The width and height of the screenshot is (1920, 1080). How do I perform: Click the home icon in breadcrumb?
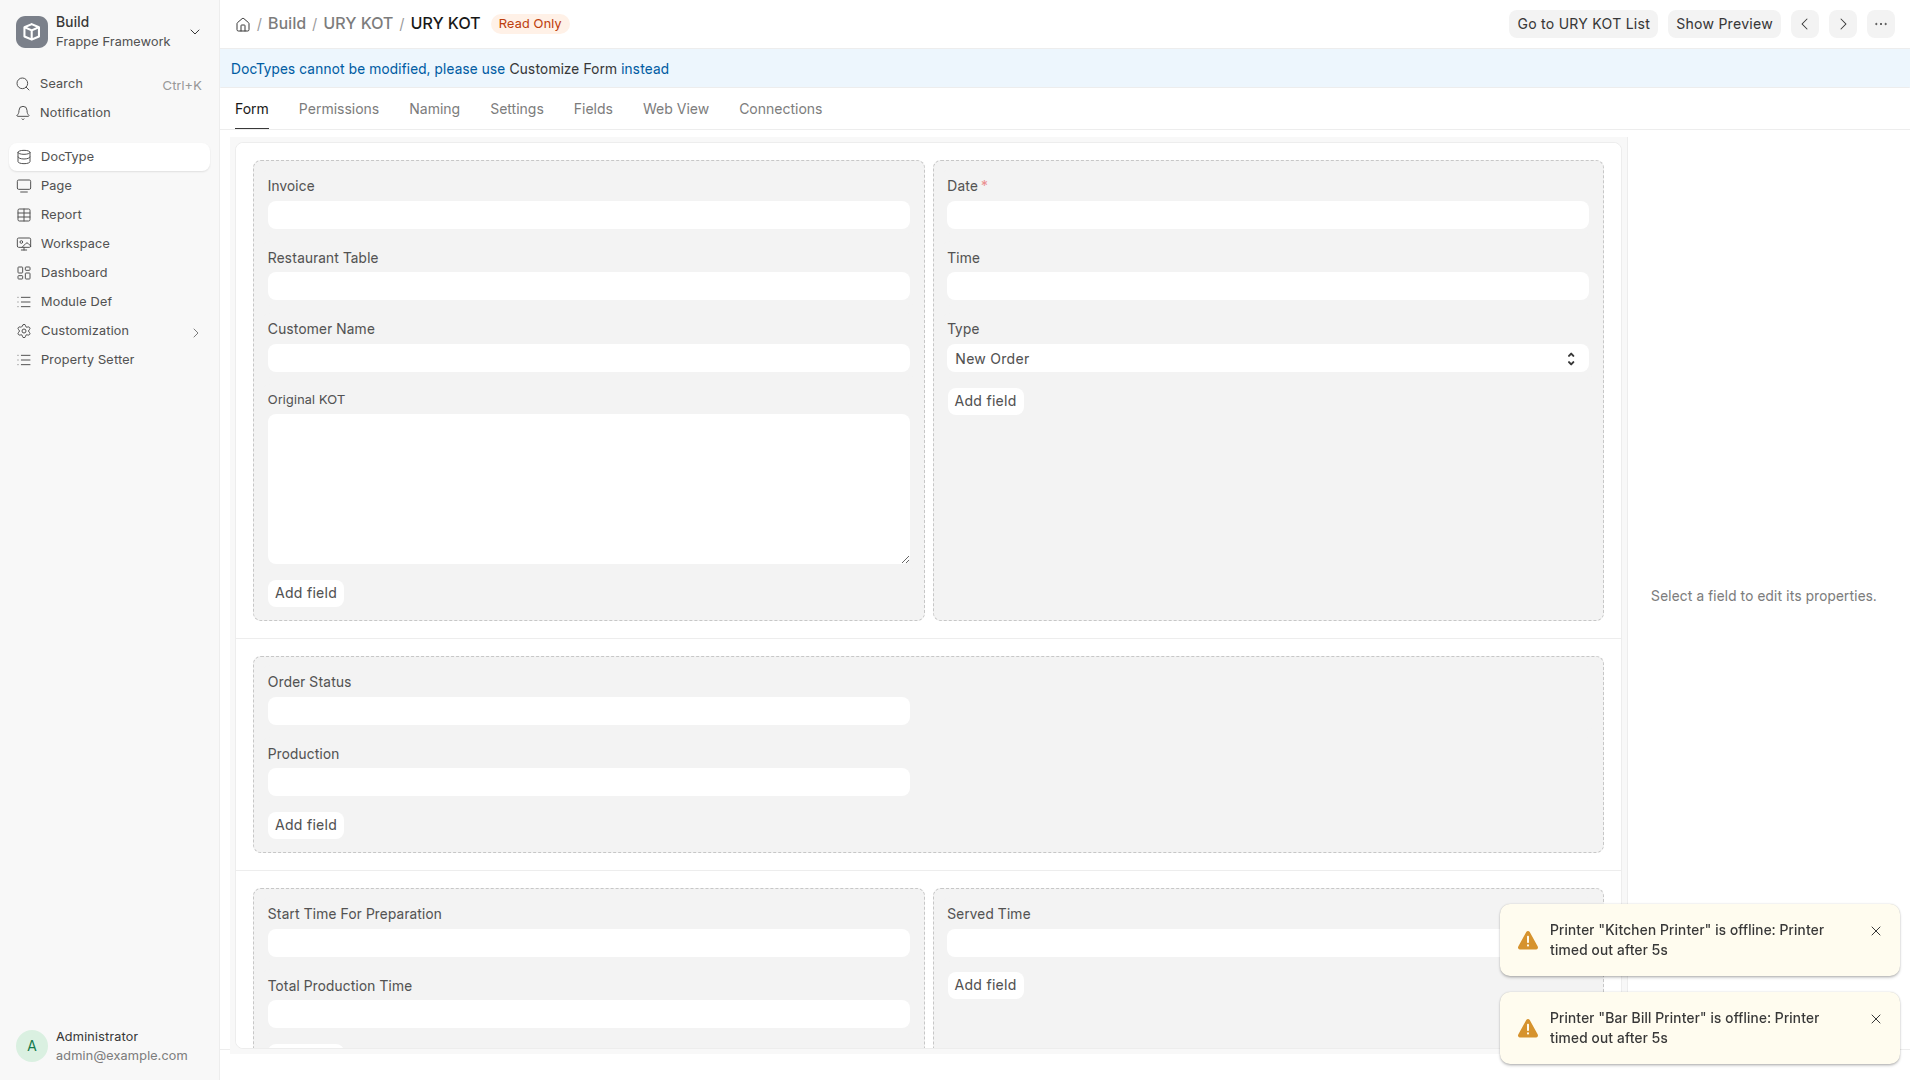pyautogui.click(x=243, y=25)
